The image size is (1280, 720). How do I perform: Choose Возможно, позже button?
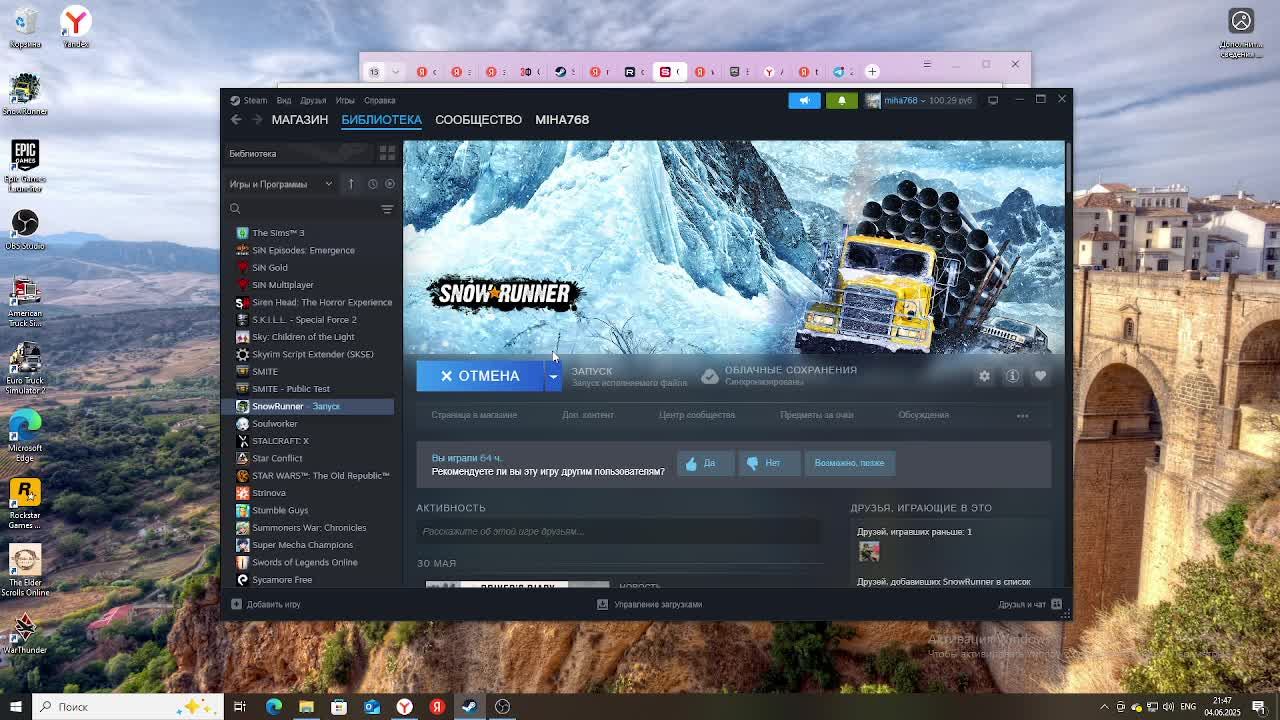pyautogui.click(x=849, y=463)
